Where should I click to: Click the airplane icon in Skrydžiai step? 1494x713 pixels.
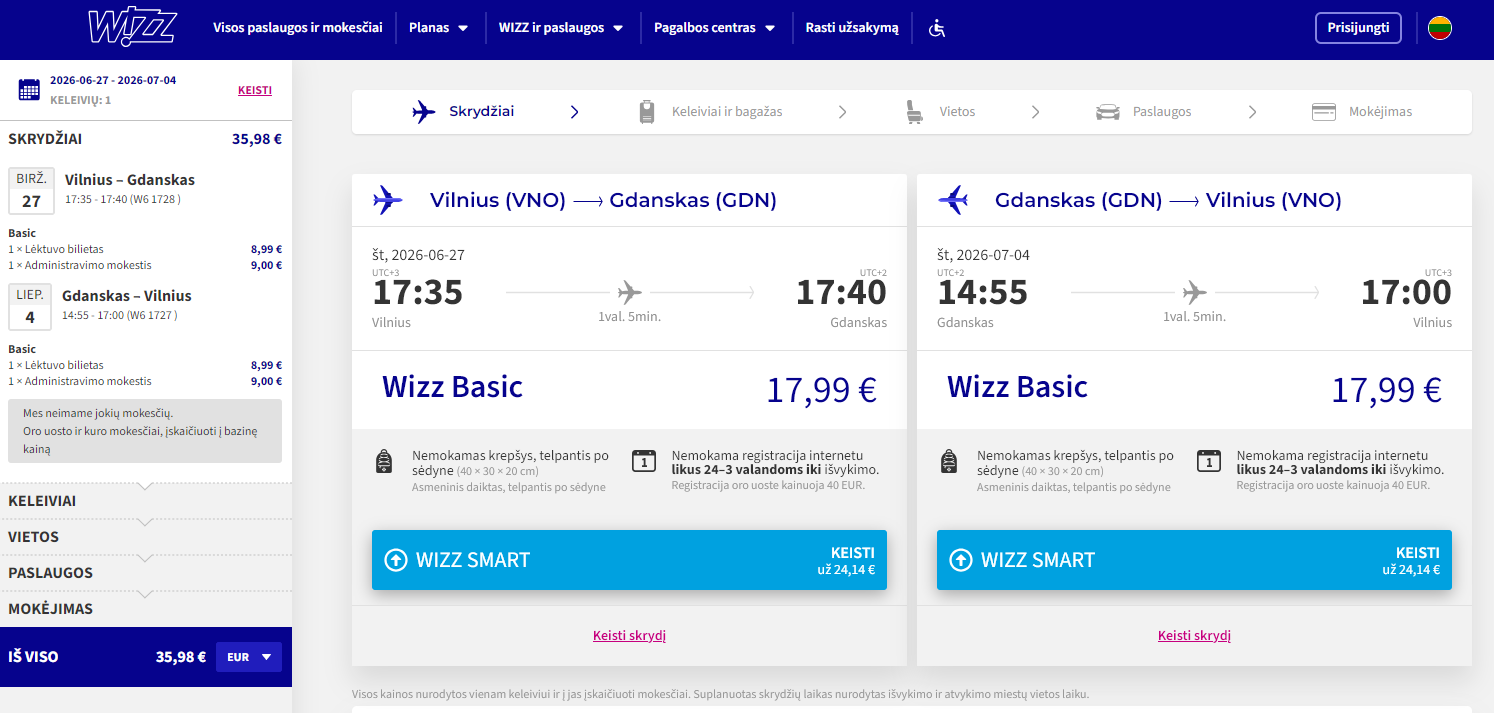tap(424, 112)
